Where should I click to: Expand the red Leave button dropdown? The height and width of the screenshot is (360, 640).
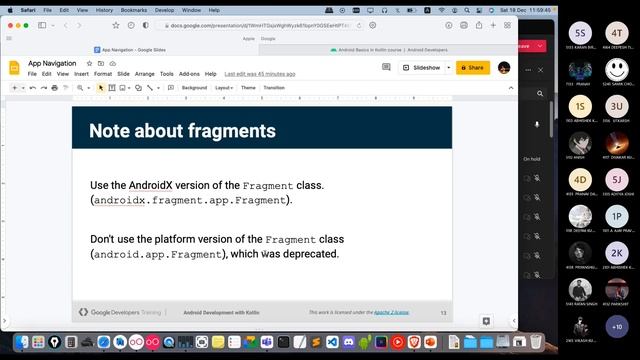(x=540, y=46)
